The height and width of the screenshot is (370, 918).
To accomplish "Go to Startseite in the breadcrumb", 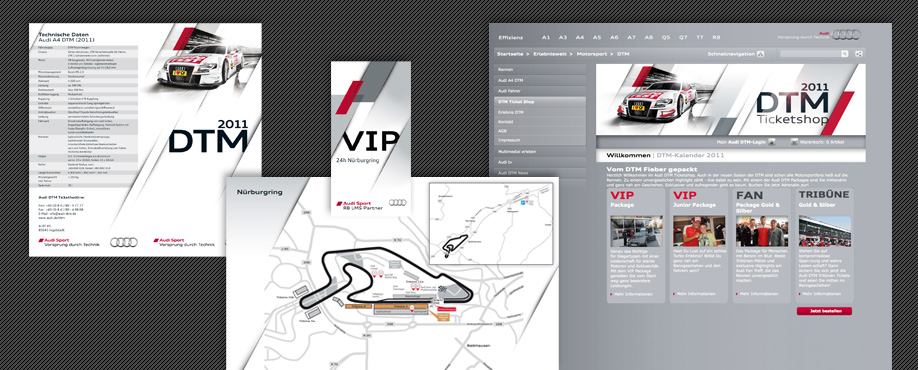I will [510, 54].
